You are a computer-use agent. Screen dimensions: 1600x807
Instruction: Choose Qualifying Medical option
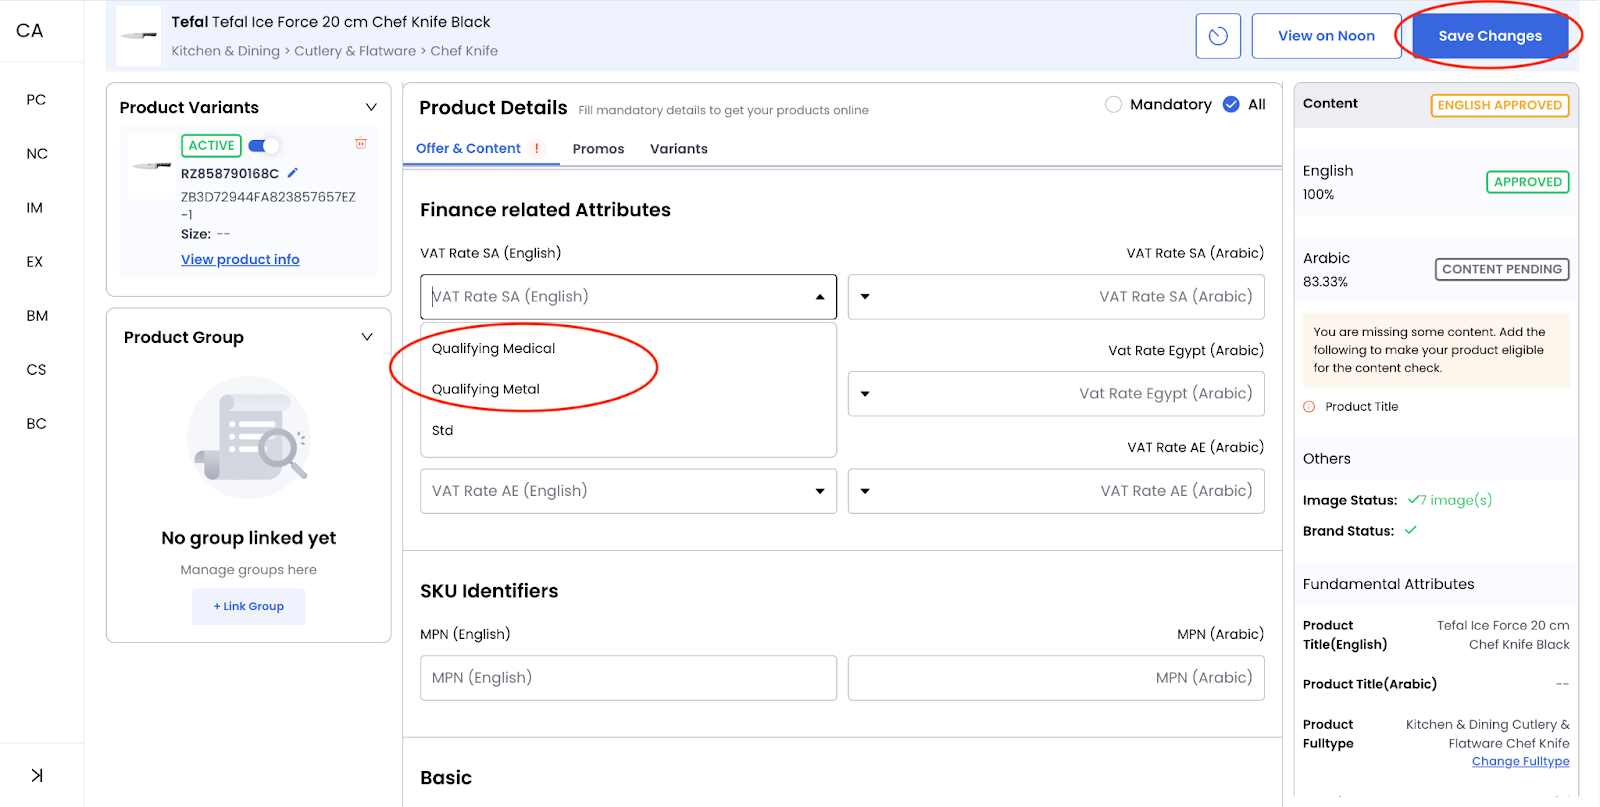(x=628, y=348)
